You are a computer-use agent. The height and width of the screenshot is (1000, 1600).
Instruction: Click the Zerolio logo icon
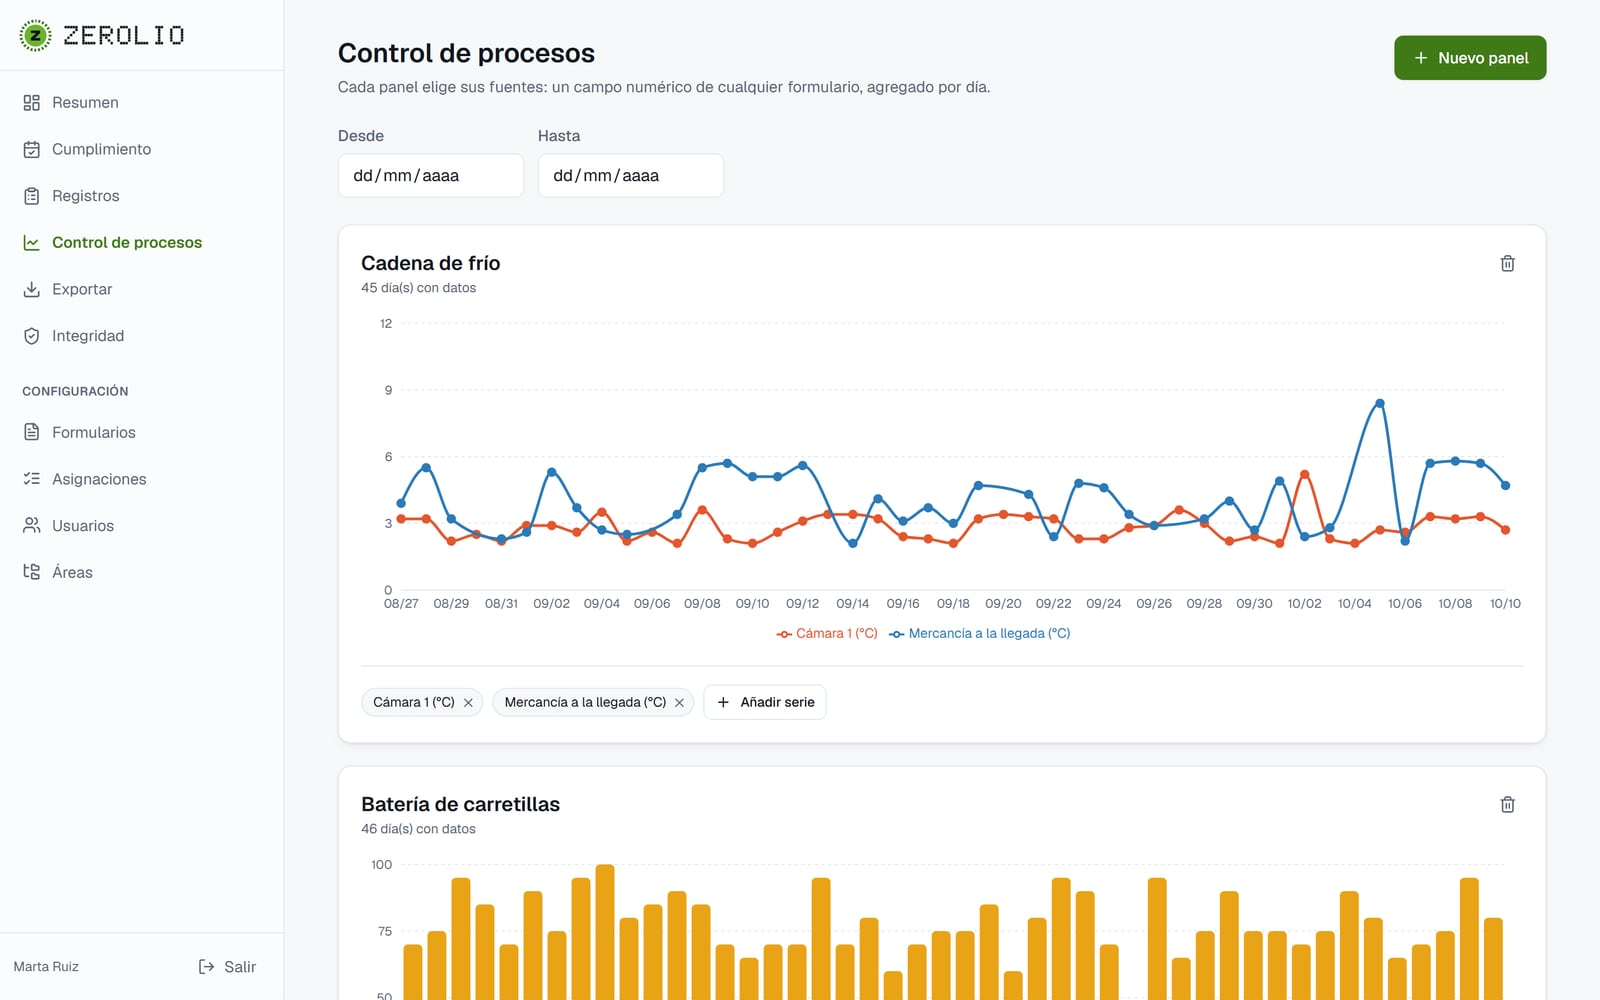tap(35, 35)
